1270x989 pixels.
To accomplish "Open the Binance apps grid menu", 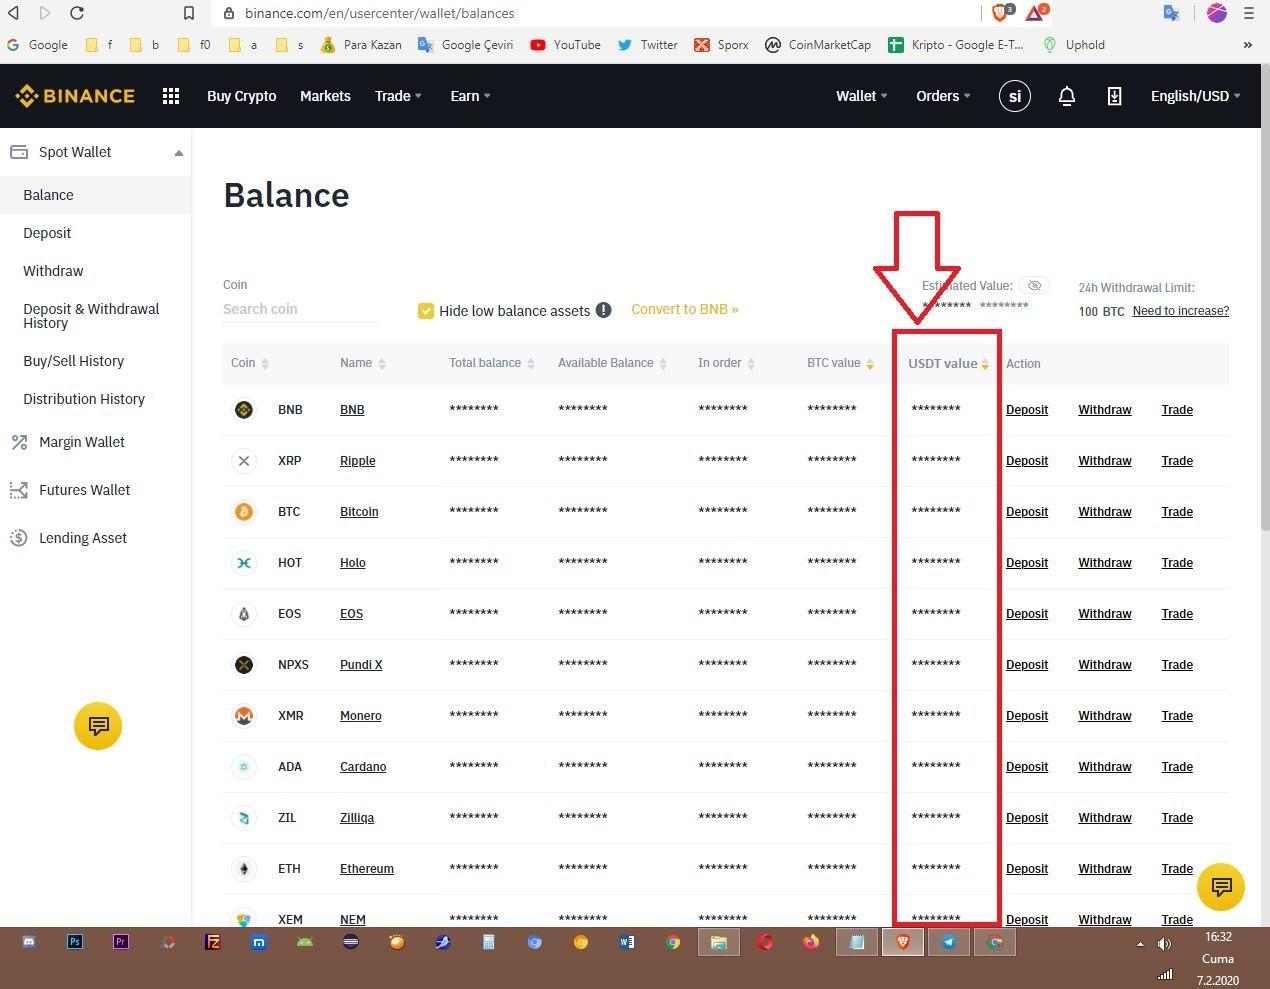I will [x=171, y=96].
